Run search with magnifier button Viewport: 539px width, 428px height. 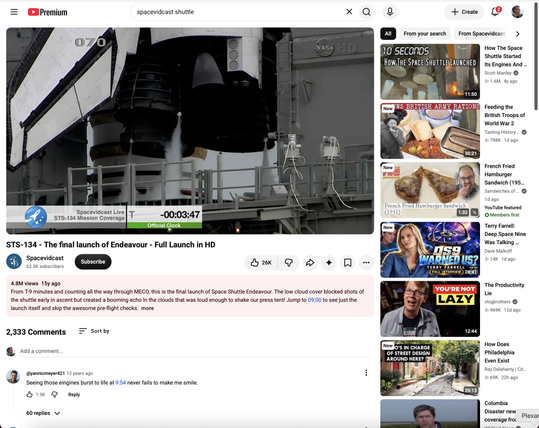click(366, 12)
